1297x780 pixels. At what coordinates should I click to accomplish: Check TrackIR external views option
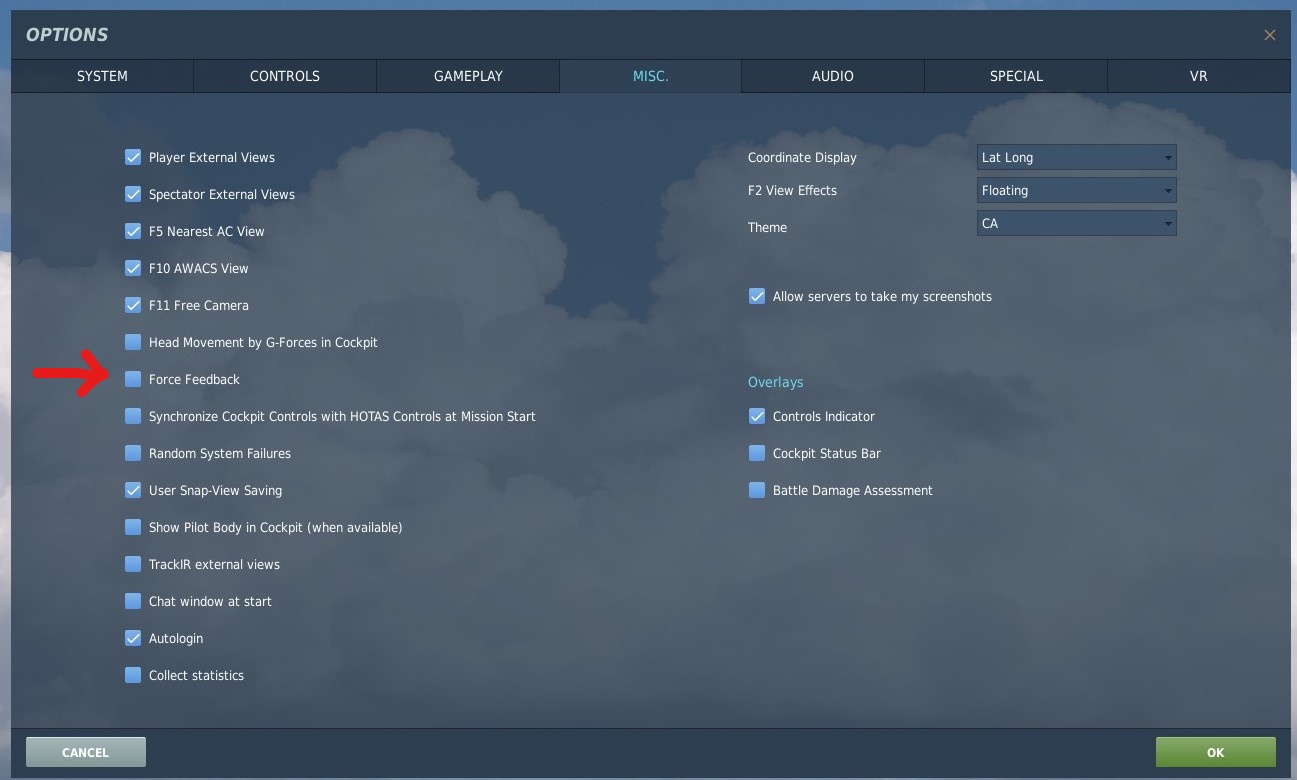click(x=133, y=564)
